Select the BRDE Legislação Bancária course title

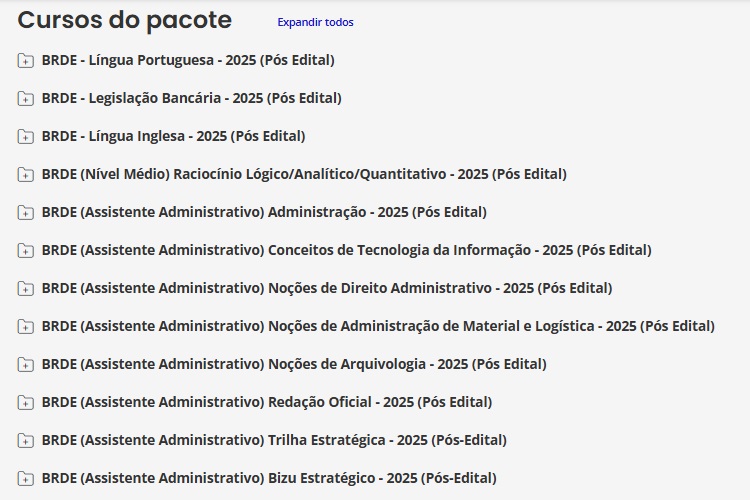coord(192,98)
